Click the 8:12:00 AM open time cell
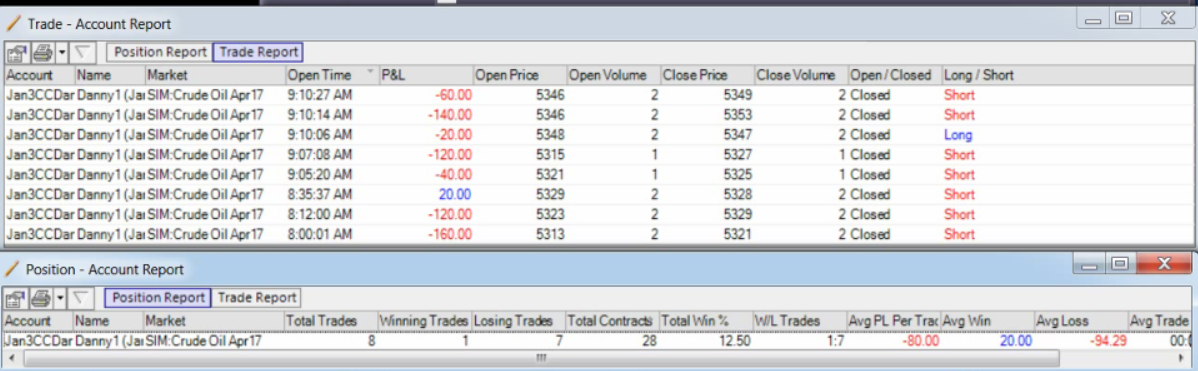Image resolution: width=1198 pixels, height=371 pixels. click(x=320, y=214)
